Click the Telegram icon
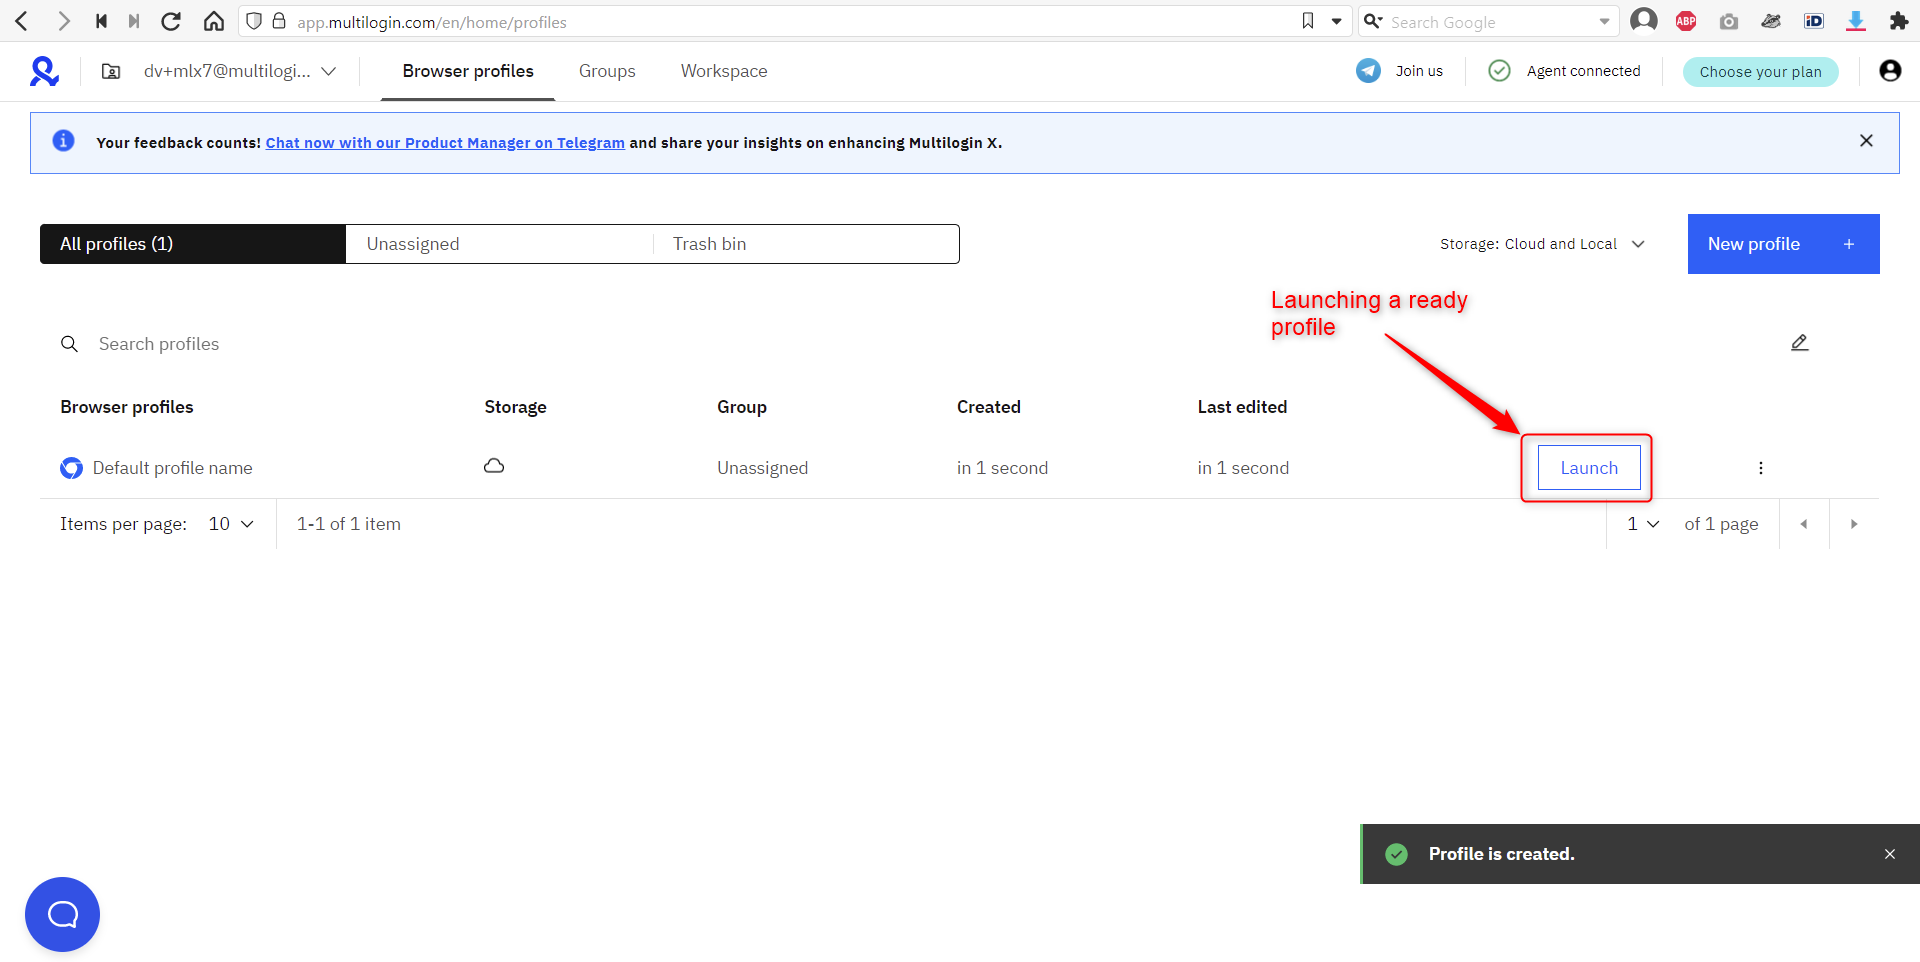 tap(1368, 70)
